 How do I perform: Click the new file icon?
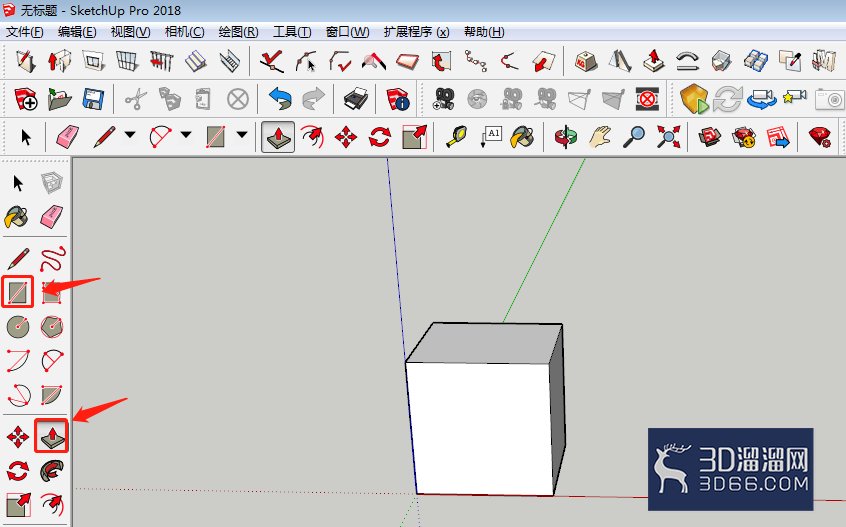25,99
